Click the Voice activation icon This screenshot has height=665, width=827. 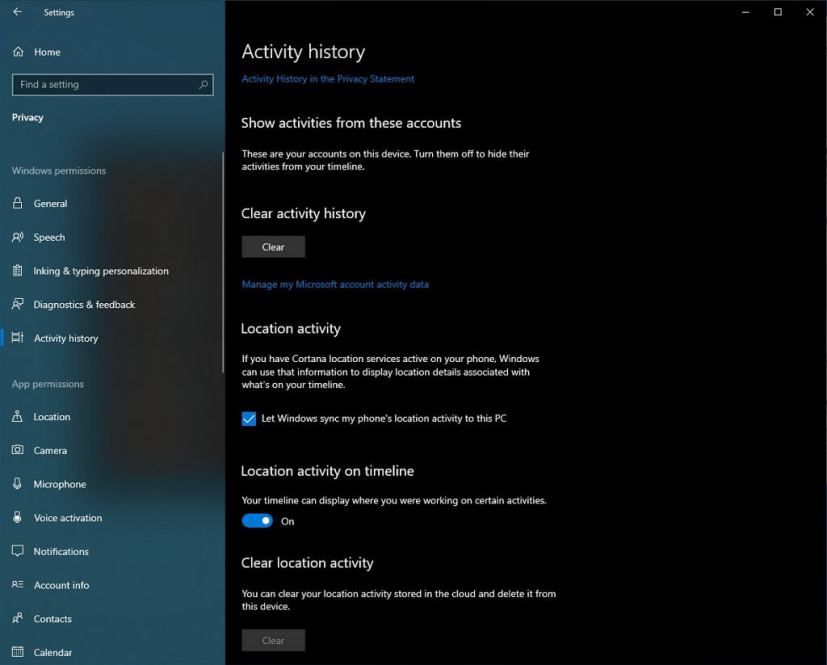point(17,517)
